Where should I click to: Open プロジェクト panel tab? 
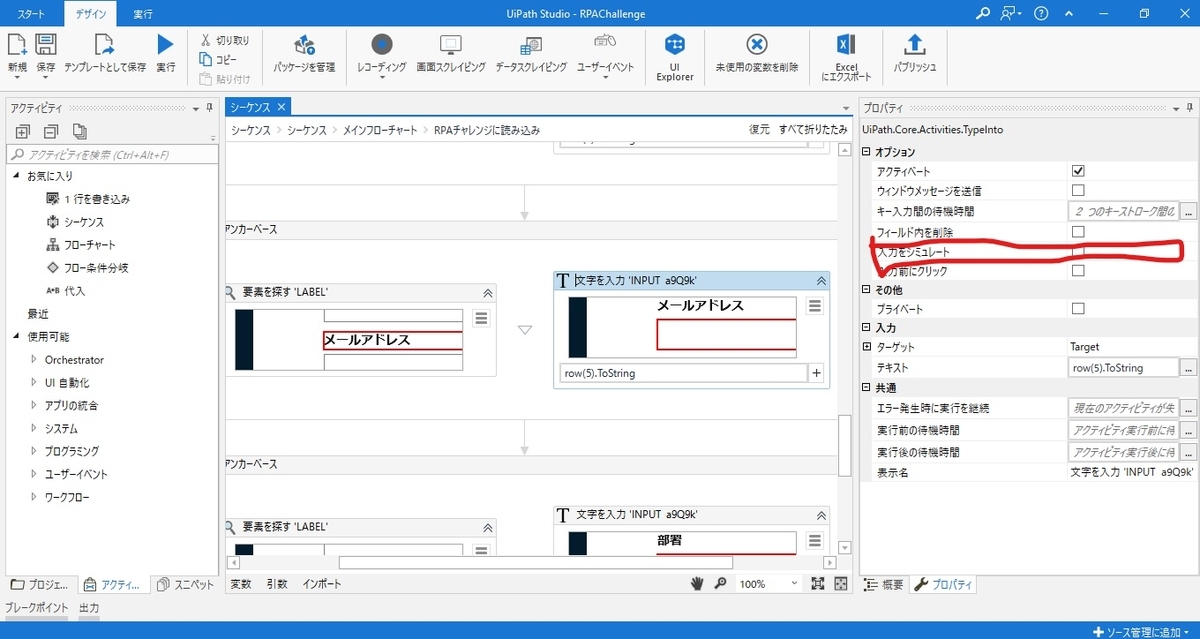coord(39,584)
